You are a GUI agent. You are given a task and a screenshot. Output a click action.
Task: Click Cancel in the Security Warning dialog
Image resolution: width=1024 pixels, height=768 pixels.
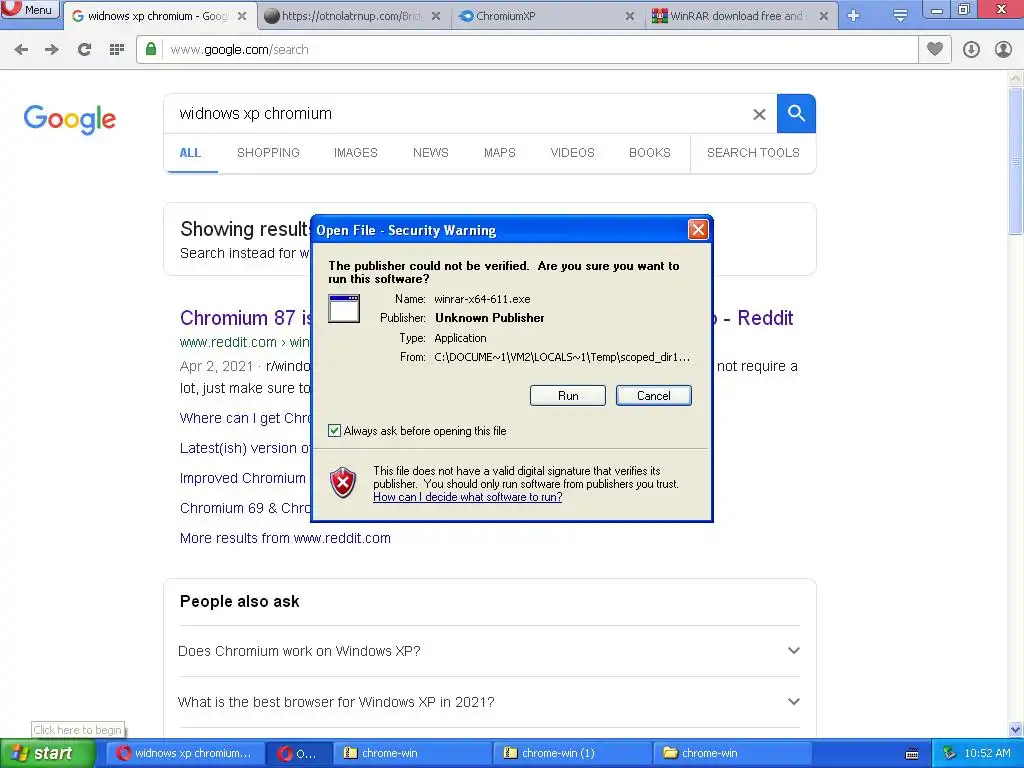[x=654, y=396]
